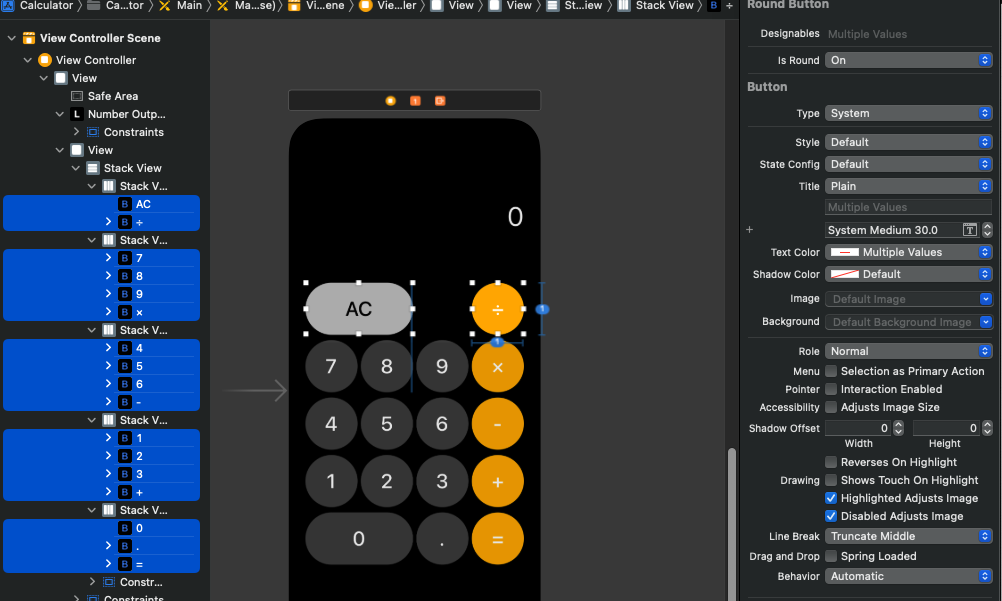This screenshot has height=601, width=1002.
Task: Click the Constraints icon under Number Output
Action: click(93, 132)
